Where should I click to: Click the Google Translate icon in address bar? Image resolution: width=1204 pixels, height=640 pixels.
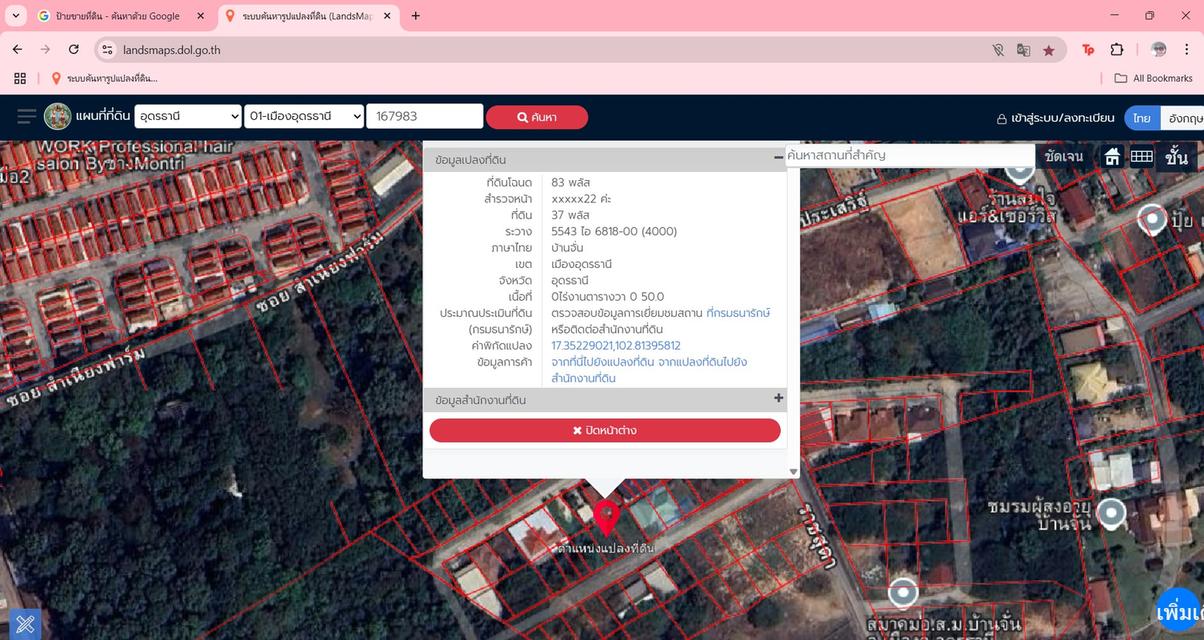(x=1023, y=50)
